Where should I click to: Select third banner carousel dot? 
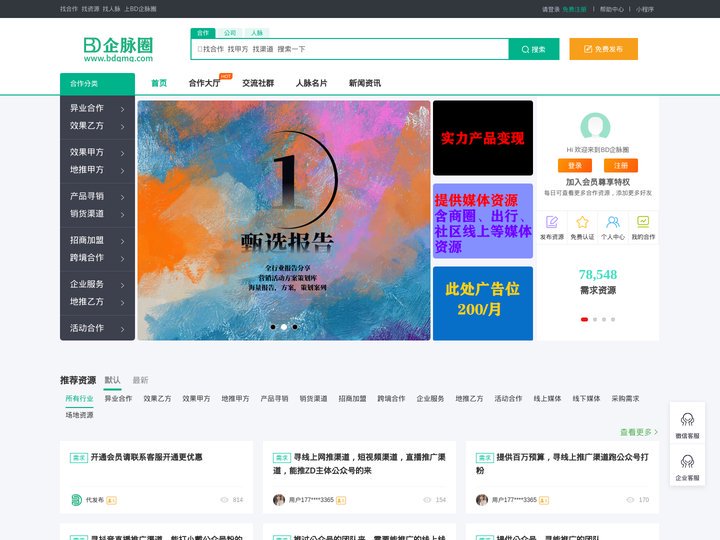coord(295,327)
